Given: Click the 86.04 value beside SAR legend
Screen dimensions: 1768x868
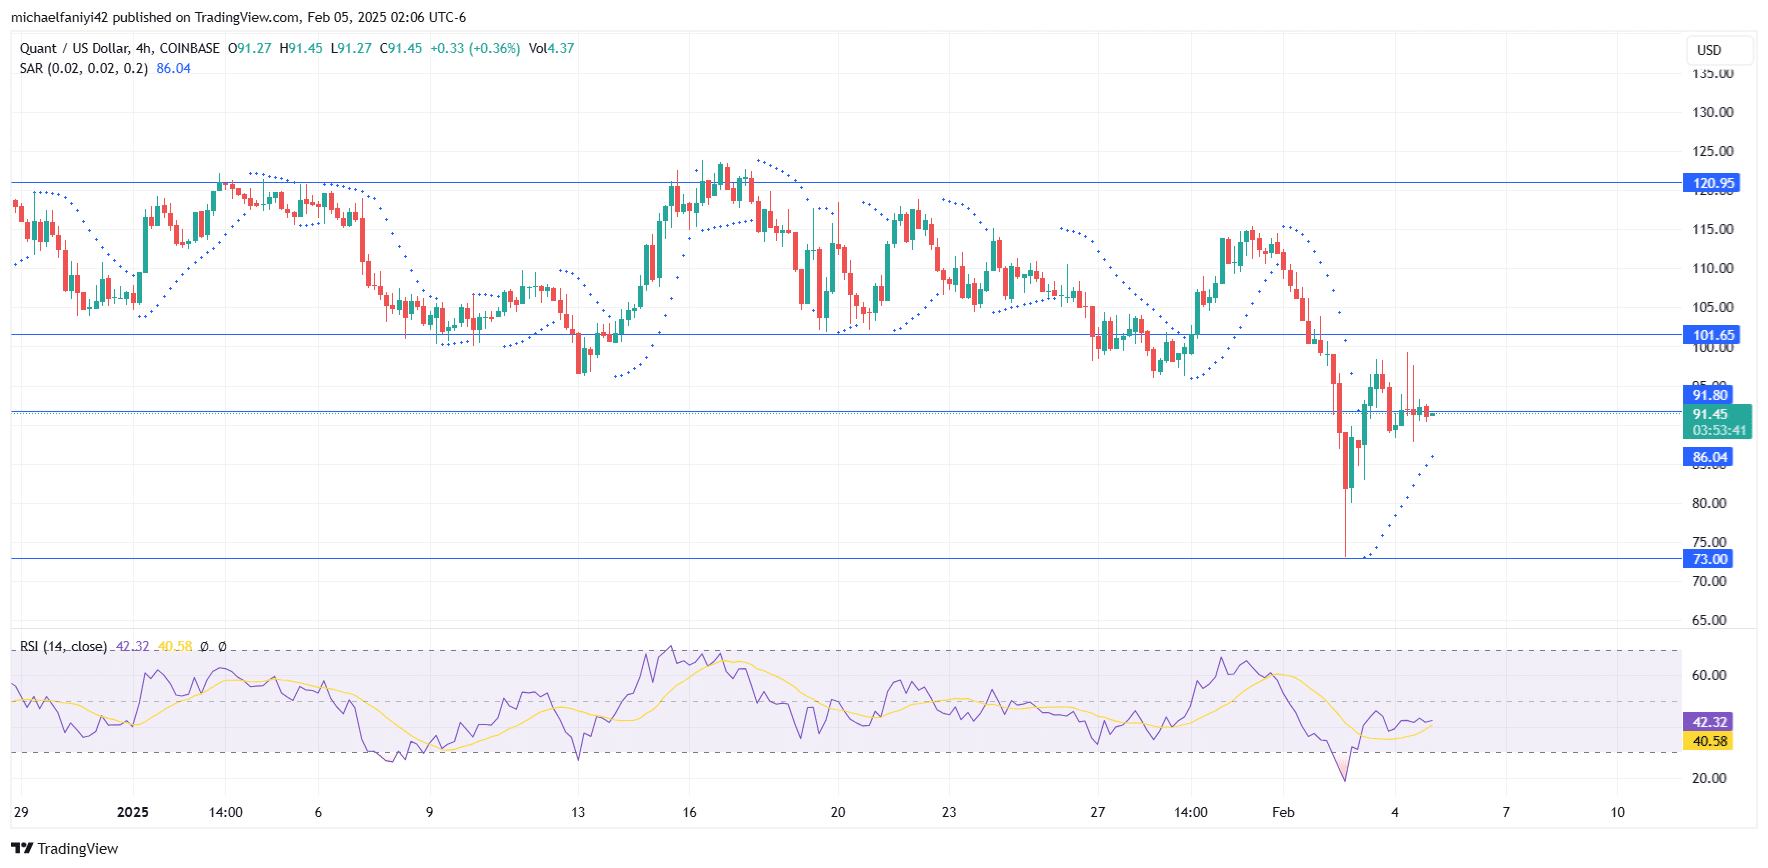Looking at the screenshot, I should [174, 68].
